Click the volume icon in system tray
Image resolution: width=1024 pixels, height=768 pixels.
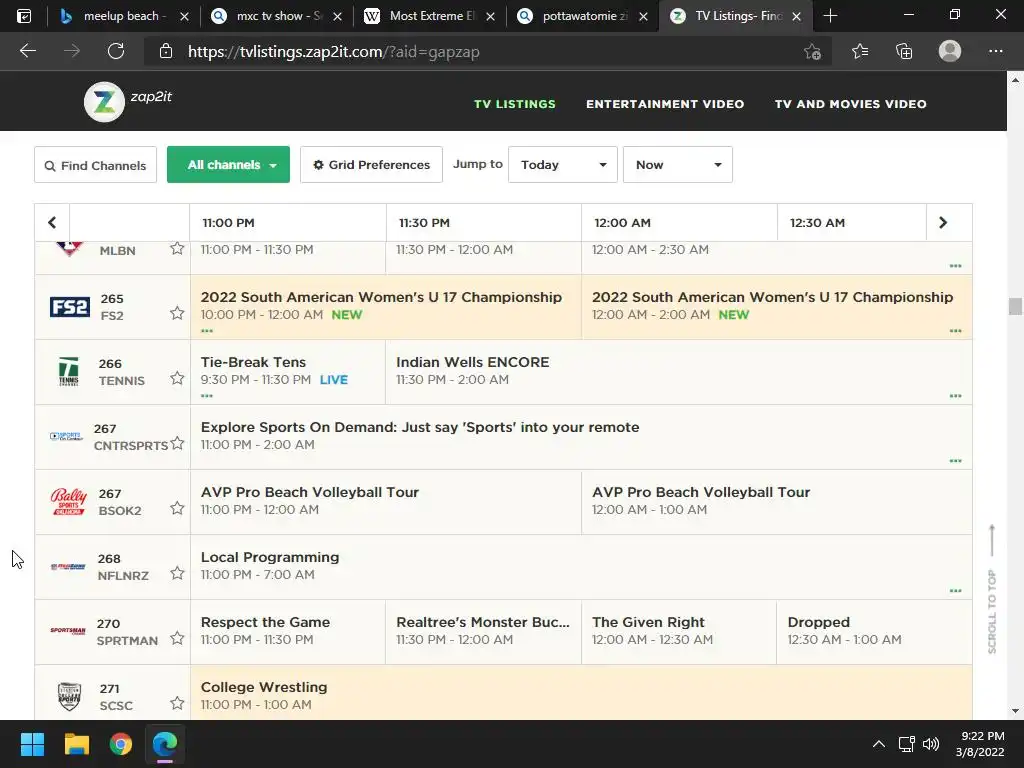coord(931,744)
